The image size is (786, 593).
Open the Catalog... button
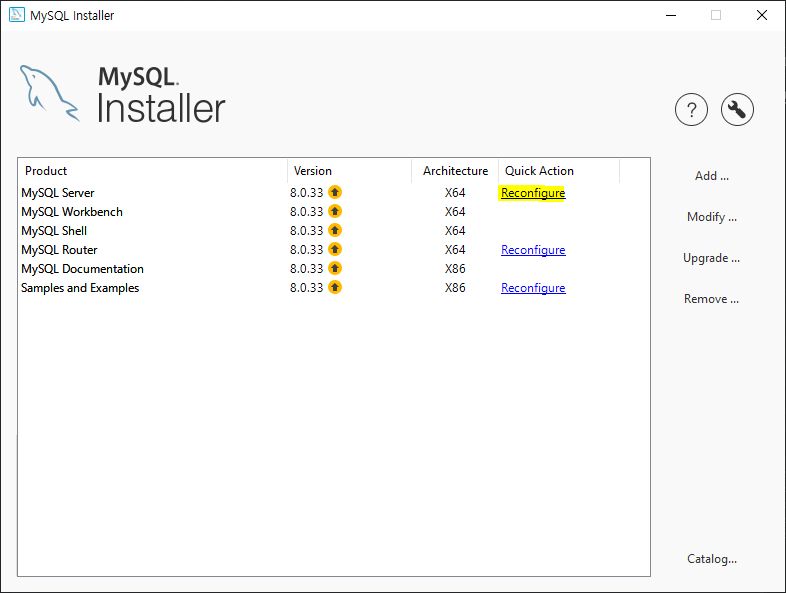point(711,559)
